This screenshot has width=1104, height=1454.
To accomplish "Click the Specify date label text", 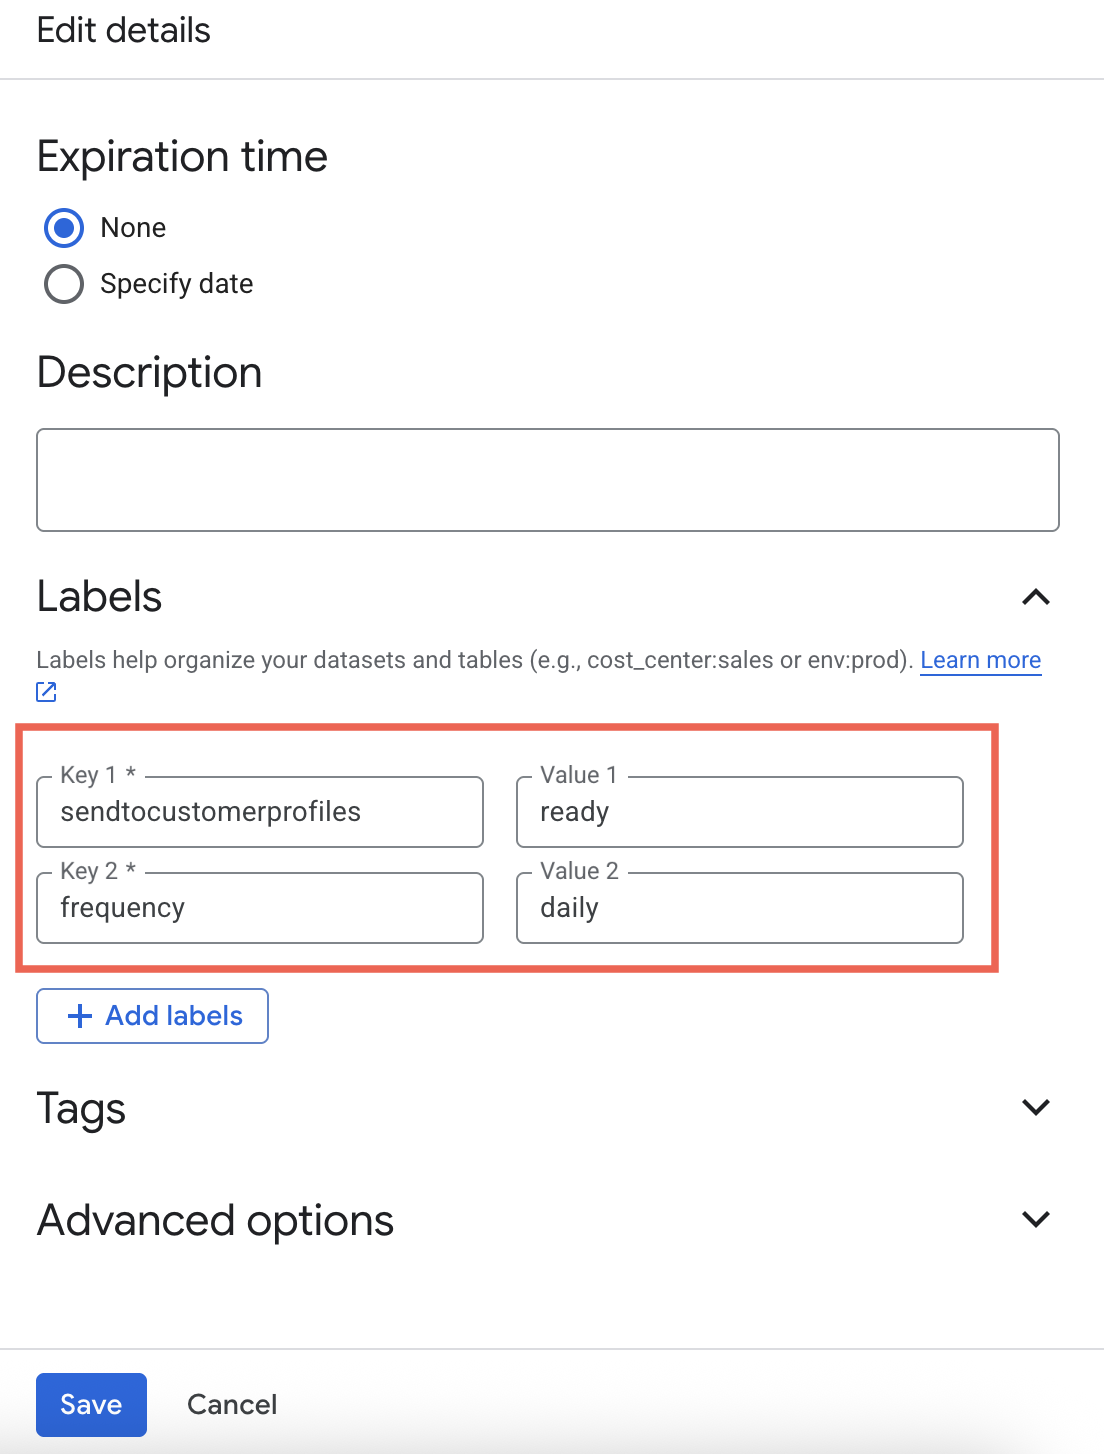I will tap(176, 284).
